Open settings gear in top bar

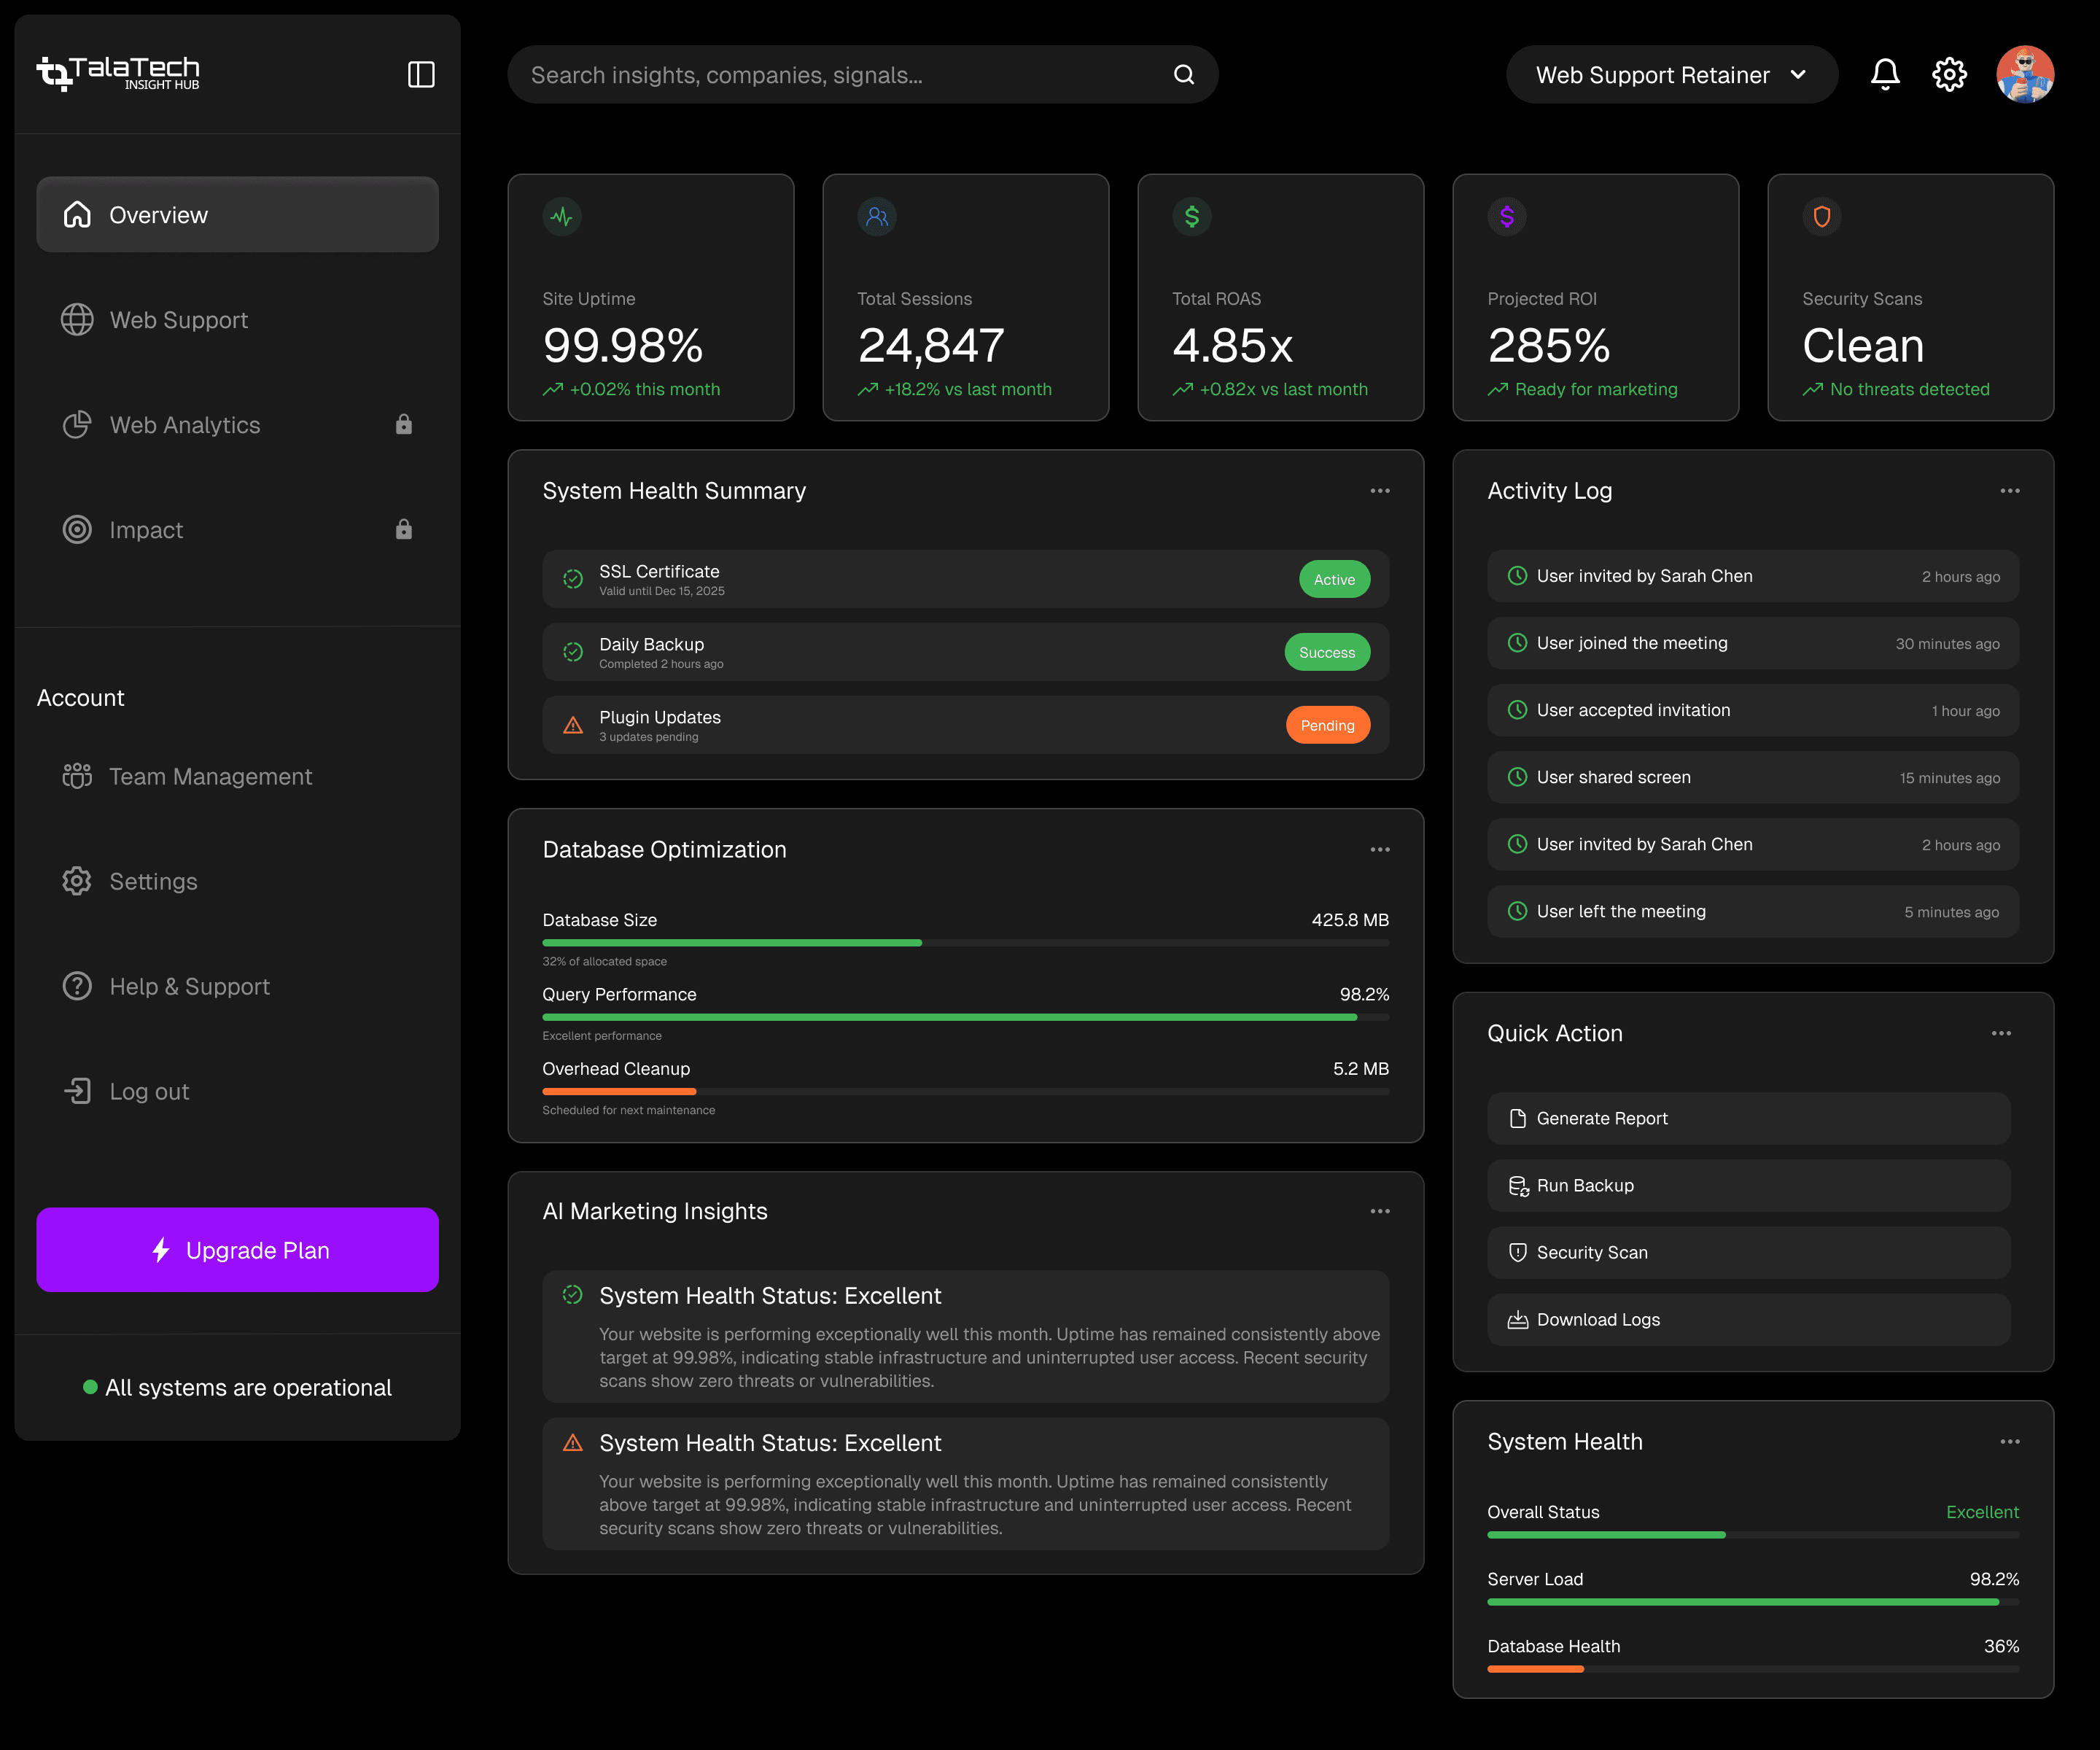click(1949, 74)
